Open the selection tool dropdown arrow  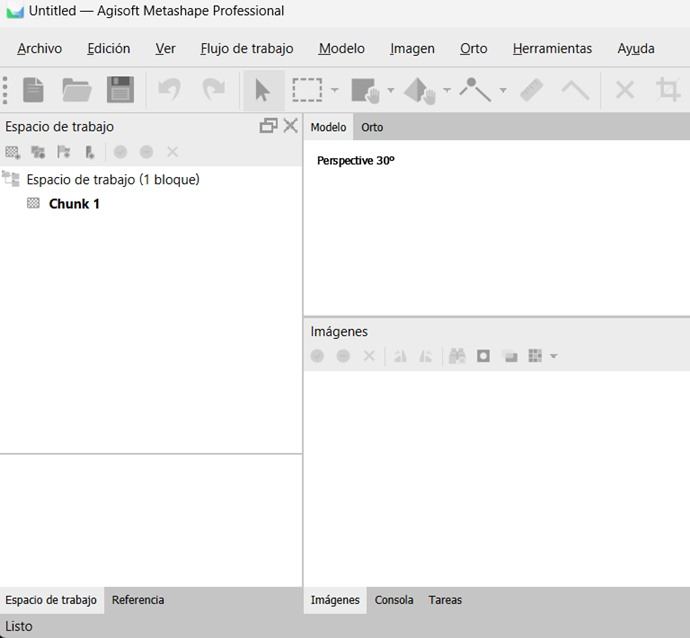335,90
